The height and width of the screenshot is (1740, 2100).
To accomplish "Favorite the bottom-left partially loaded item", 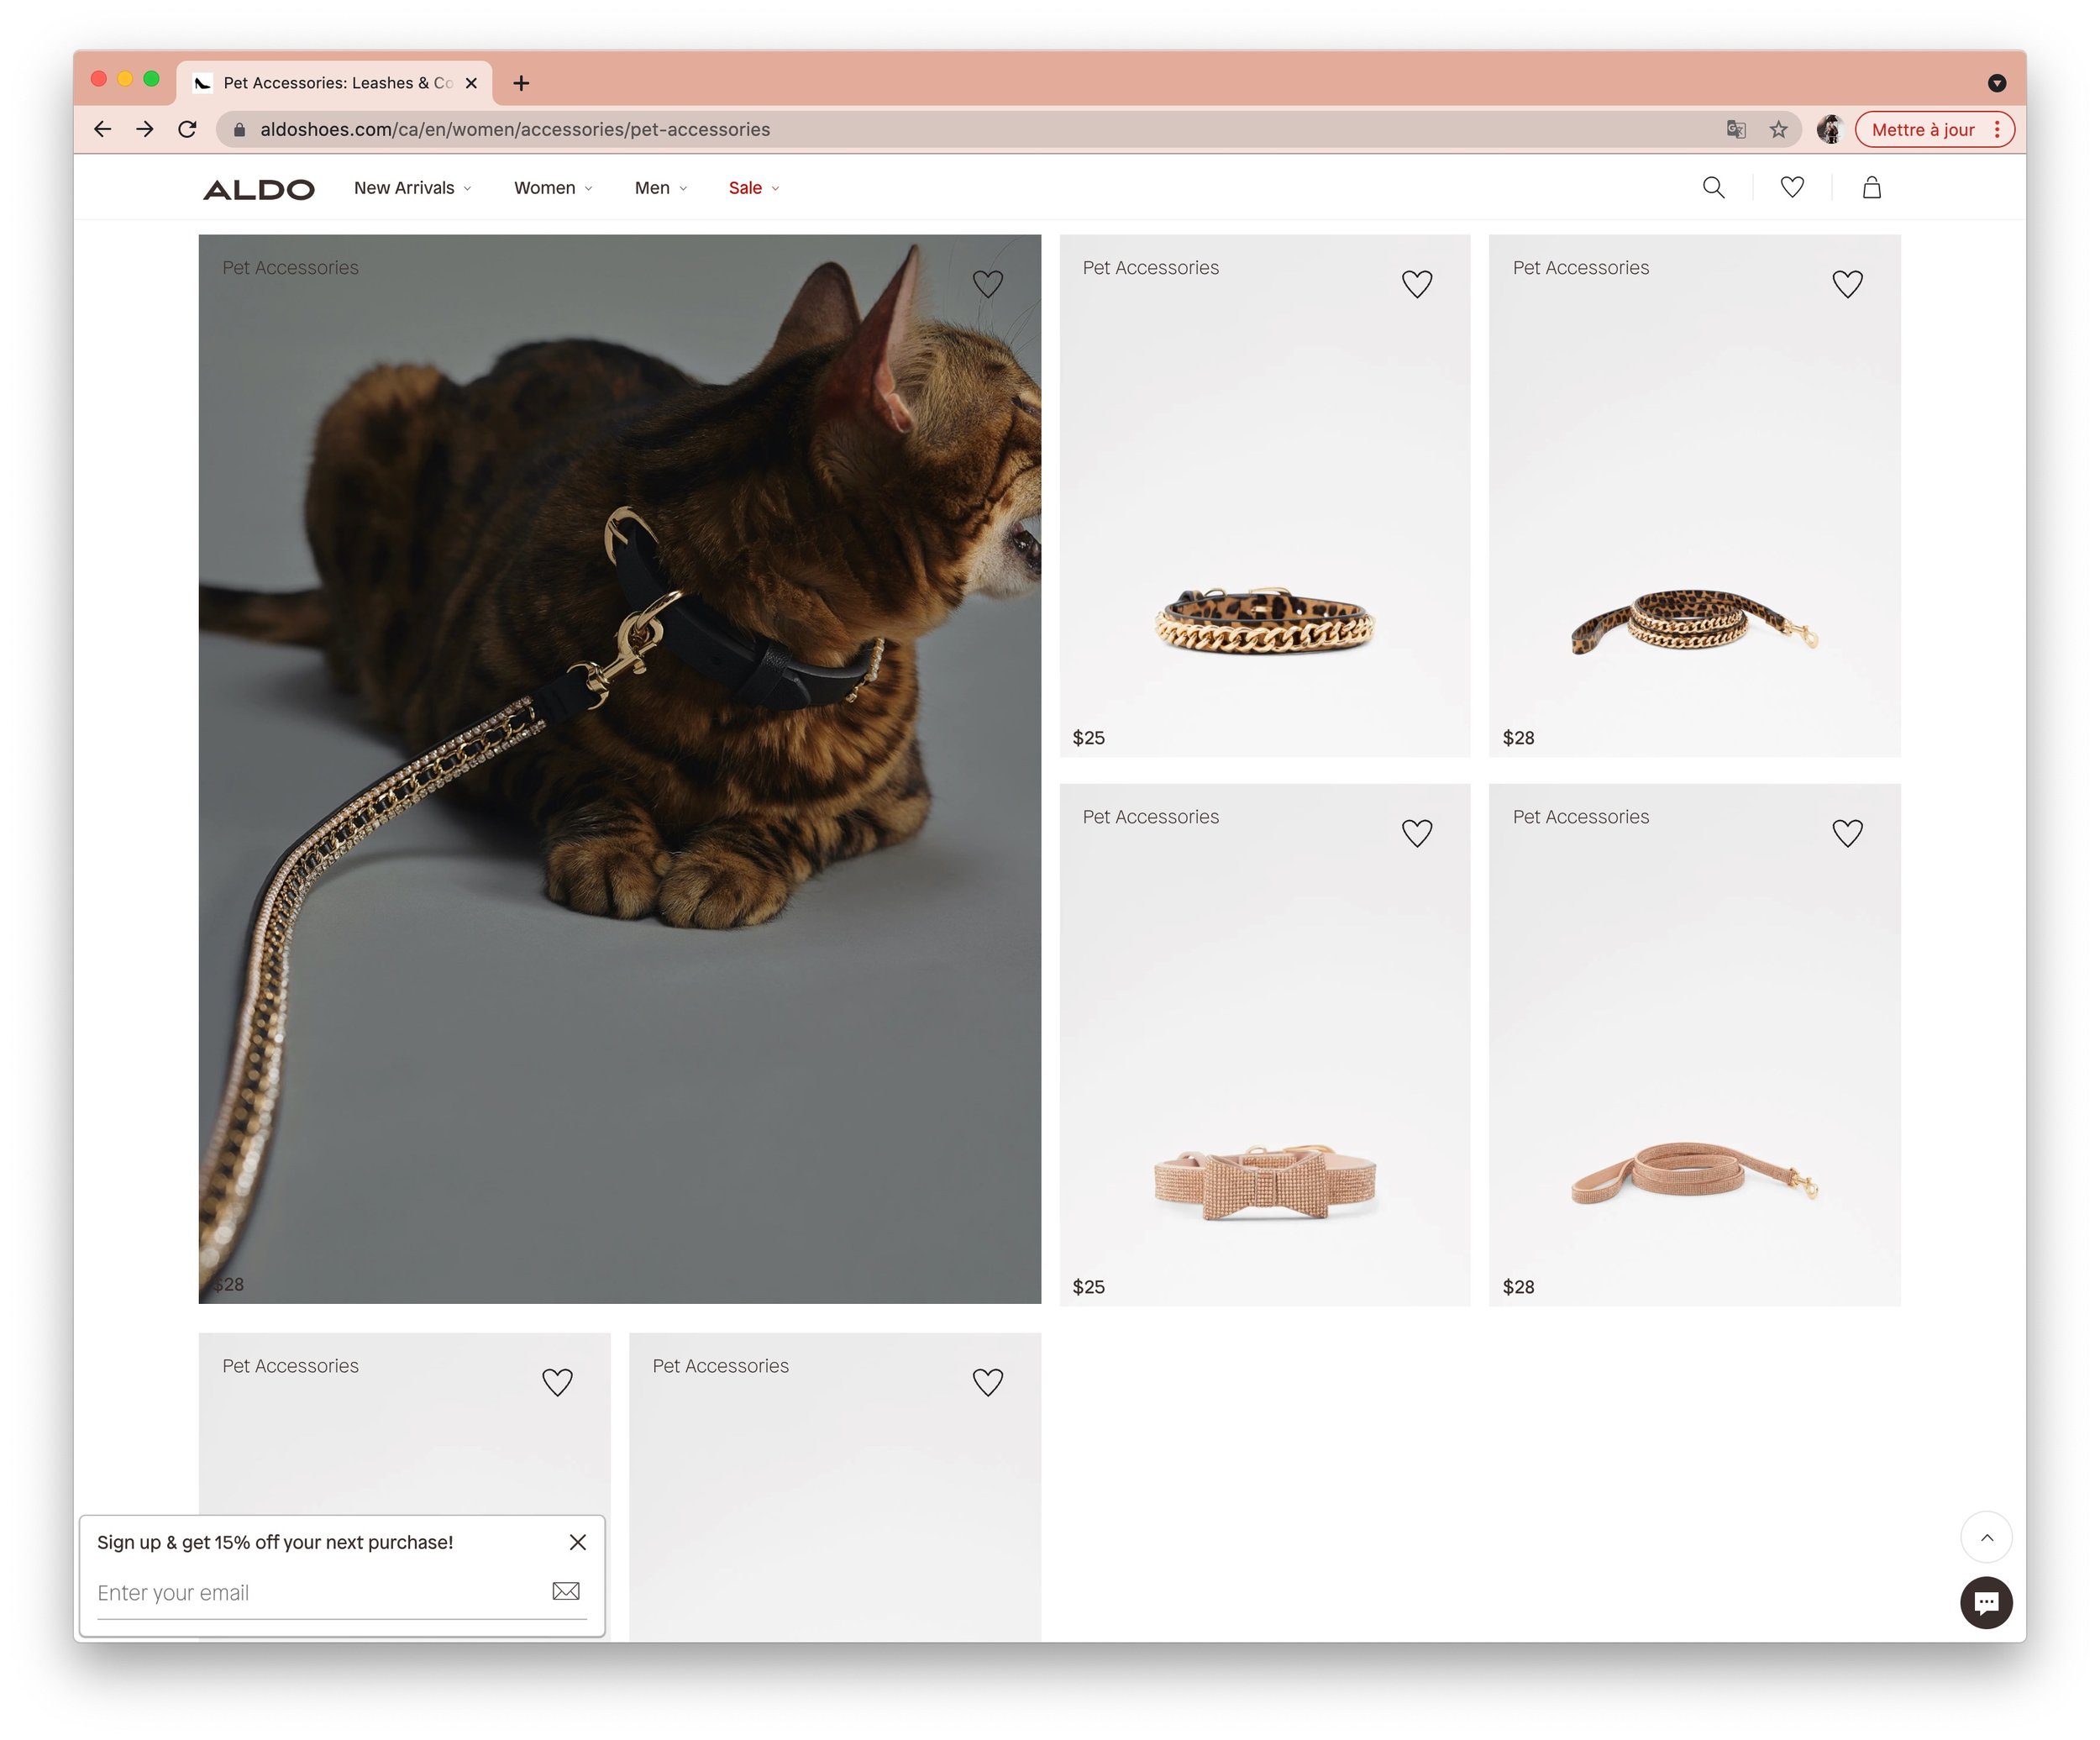I will point(557,1382).
